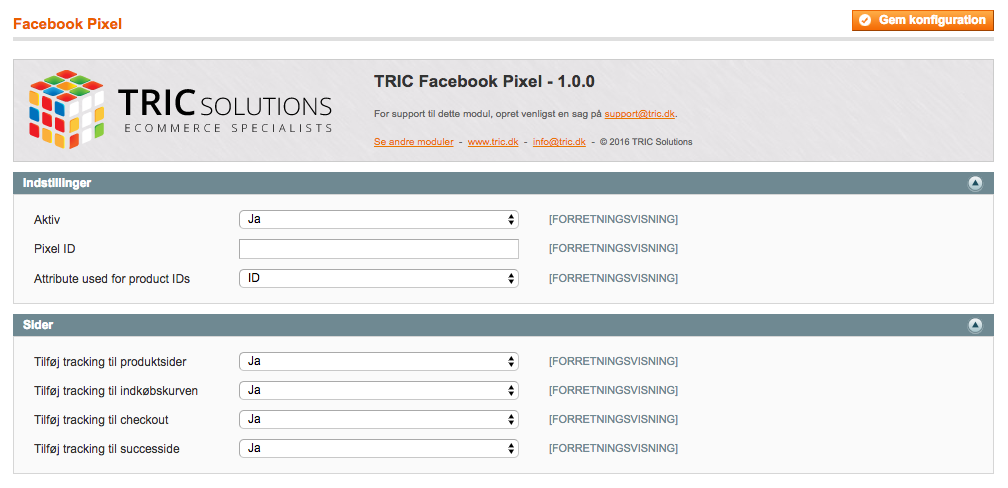Open Tilføj tracking til successide dropdown

[x=378, y=448]
